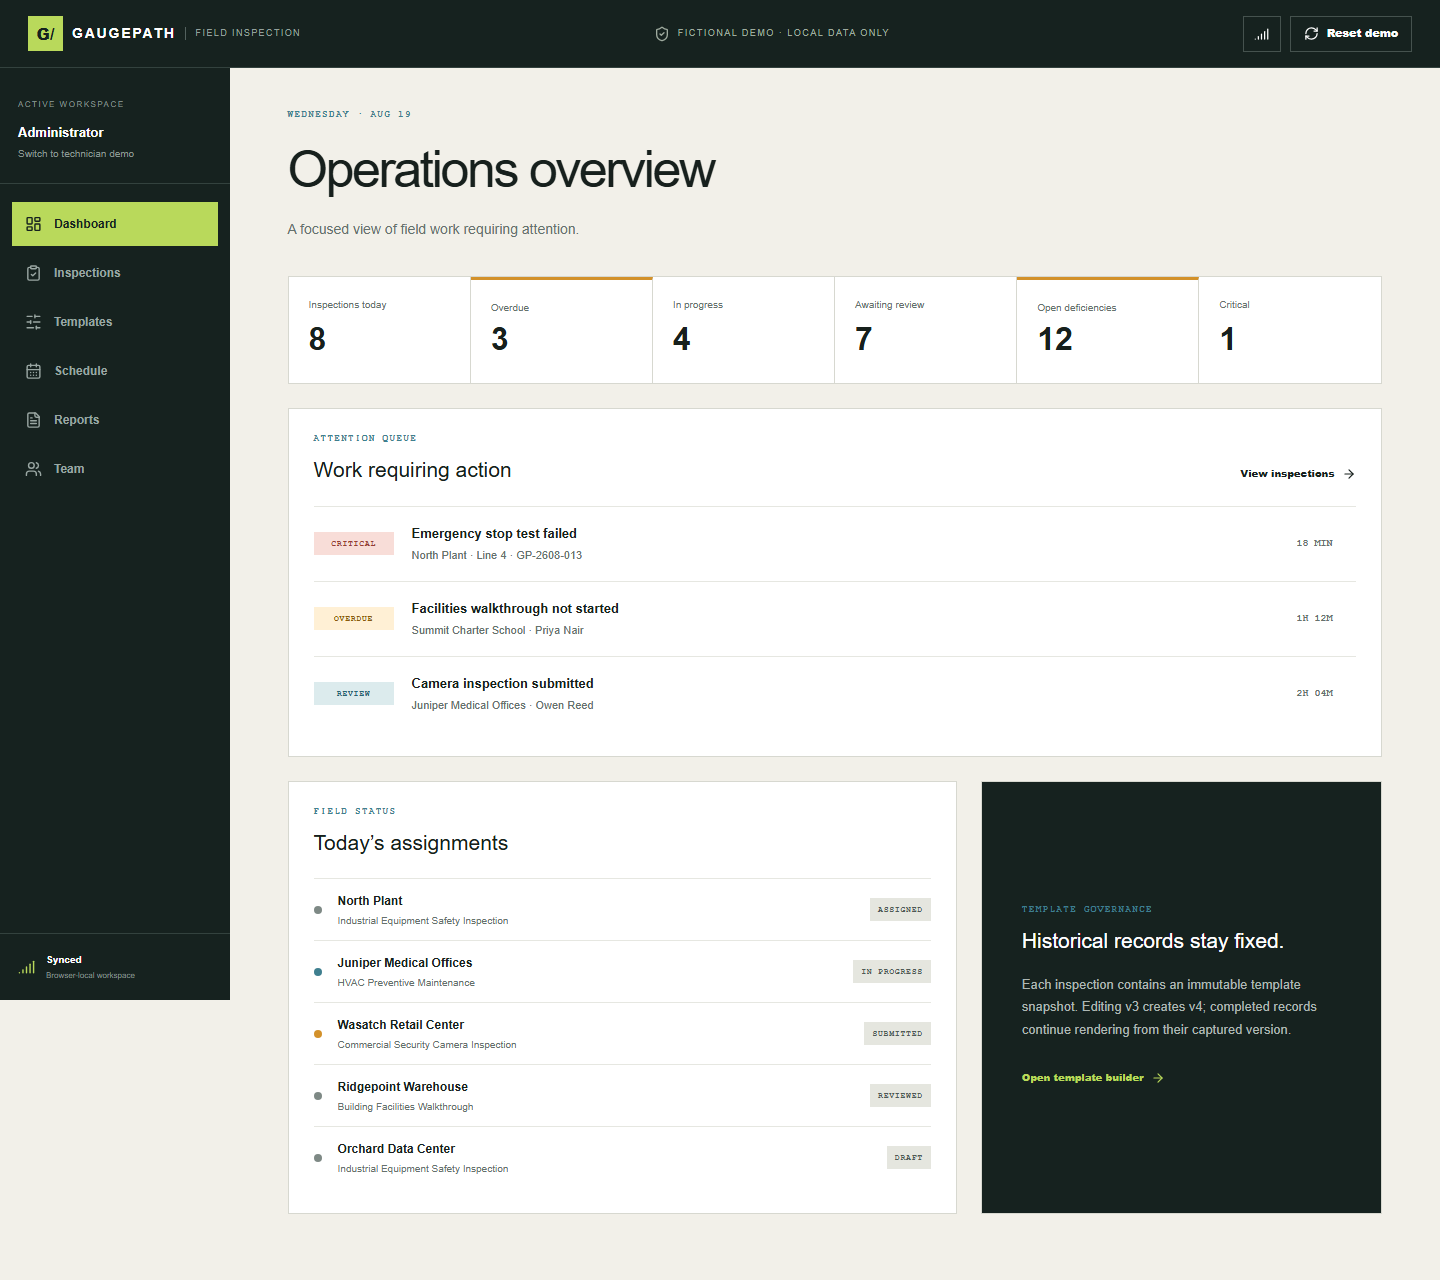Viewport: 1440px width, 1280px height.
Task: Click the REVIEWED status tag
Action: (900, 1096)
